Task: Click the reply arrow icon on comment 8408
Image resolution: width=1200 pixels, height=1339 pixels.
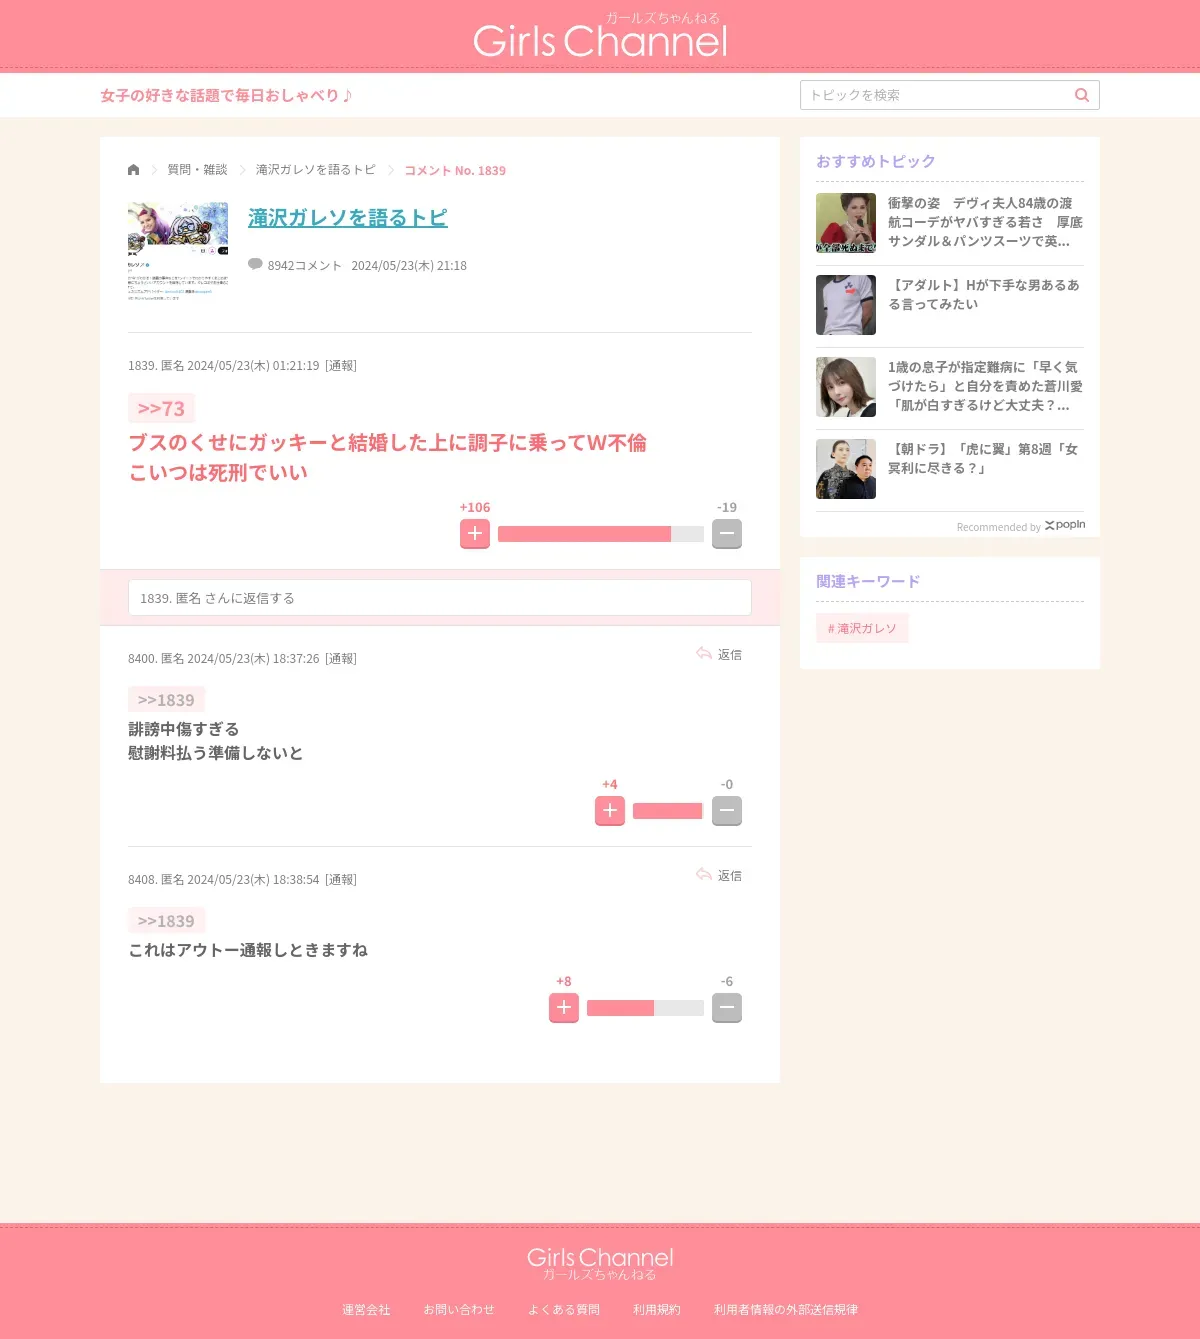Action: click(704, 875)
